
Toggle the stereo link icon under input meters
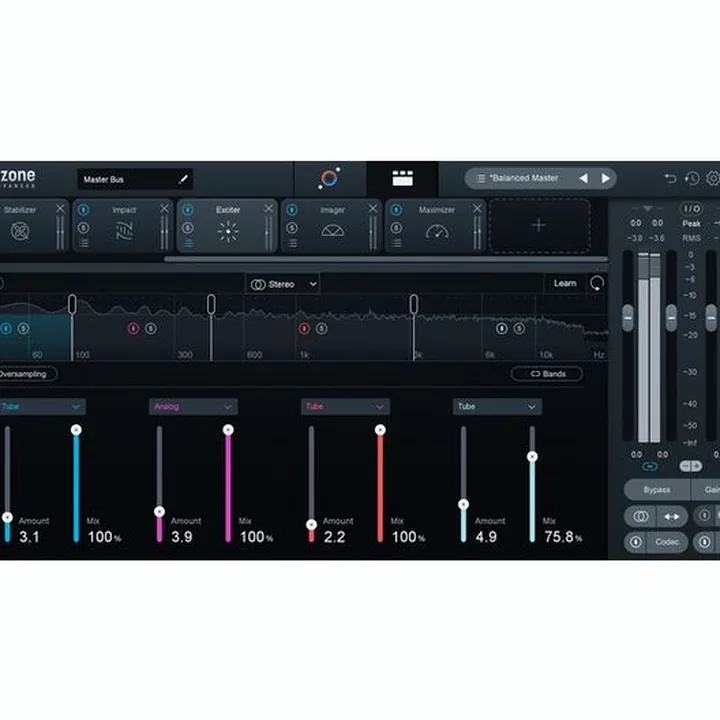(x=649, y=467)
